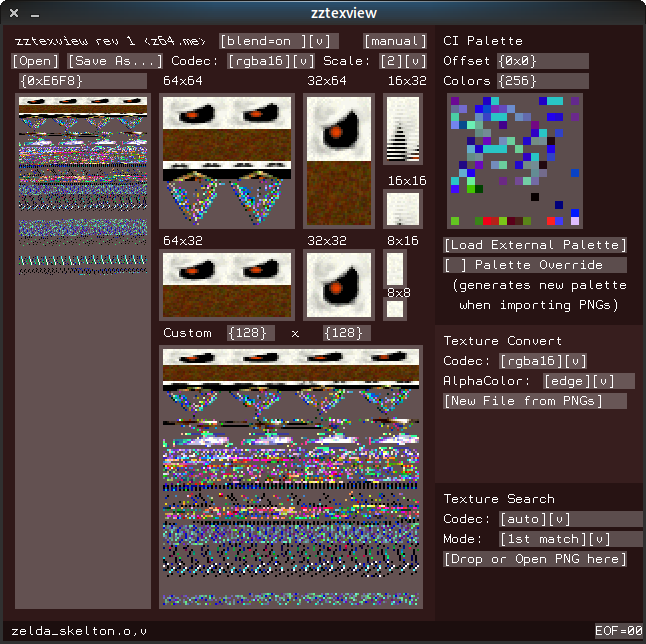Click [Load External Palette] button

pyautogui.click(x=535, y=245)
